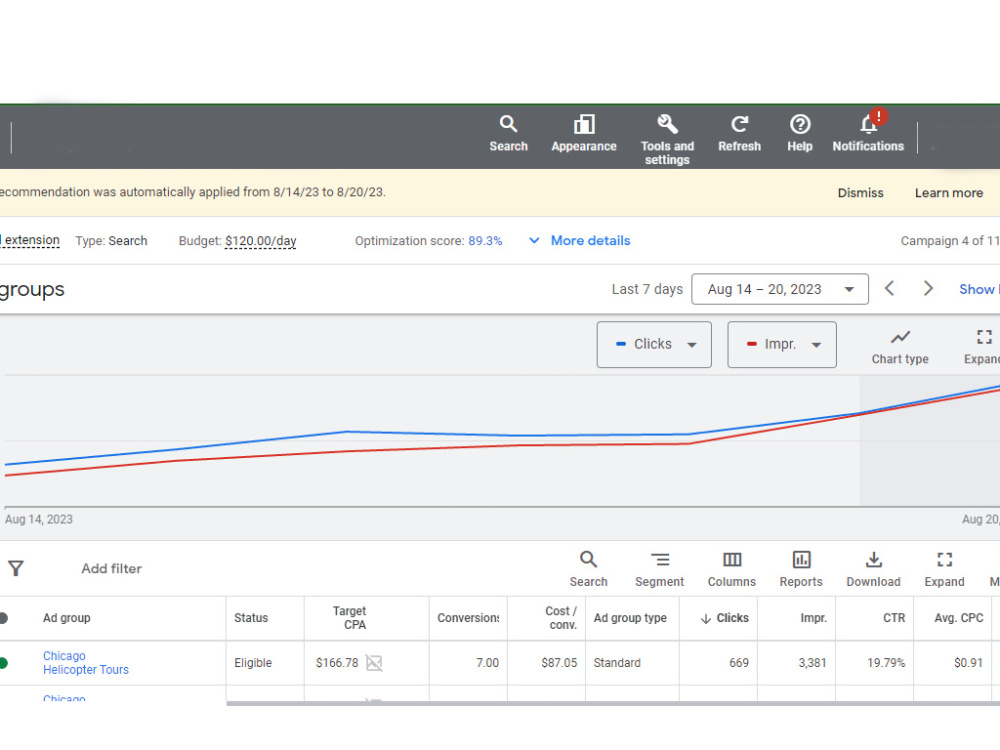Sort by Status column
Image resolution: width=1000 pixels, height=750 pixels.
pyautogui.click(x=251, y=618)
